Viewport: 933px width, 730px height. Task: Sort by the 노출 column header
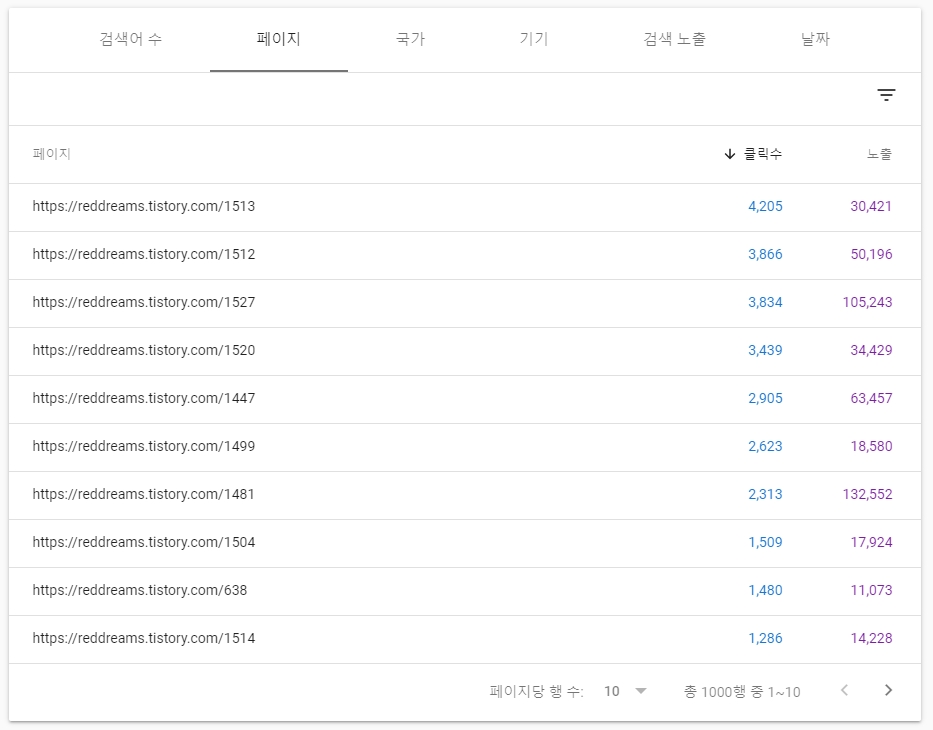coord(879,154)
